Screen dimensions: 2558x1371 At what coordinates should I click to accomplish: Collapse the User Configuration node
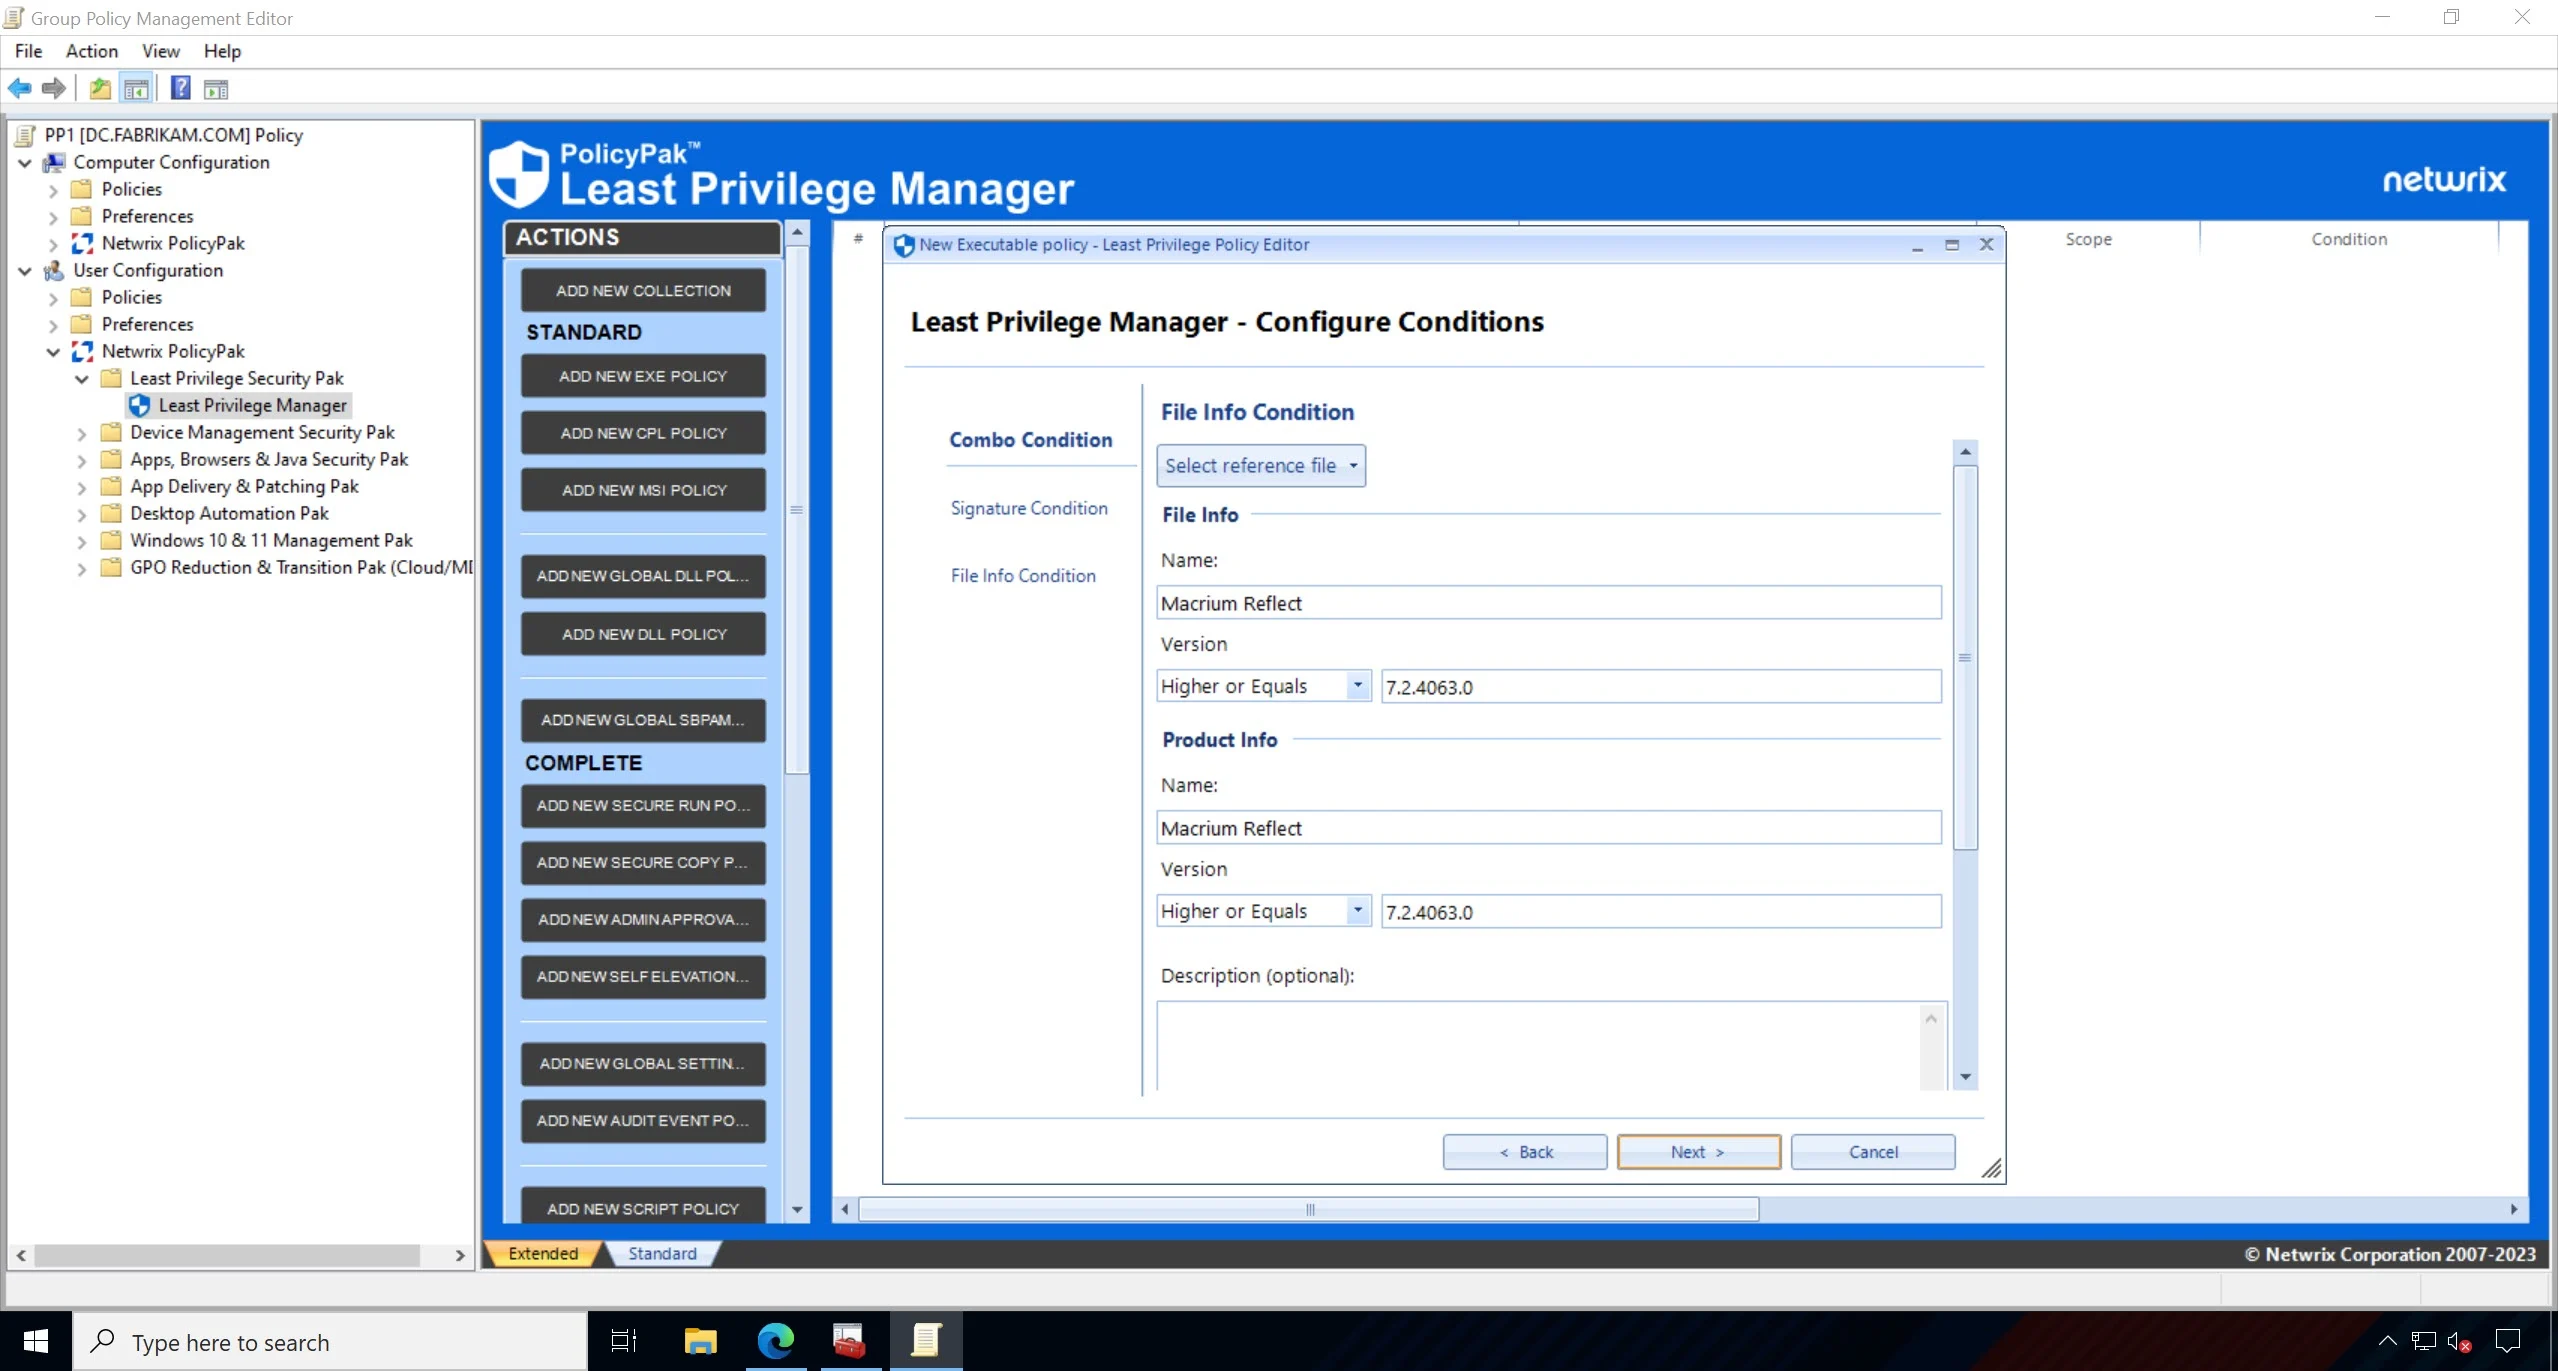pyautogui.click(x=25, y=271)
